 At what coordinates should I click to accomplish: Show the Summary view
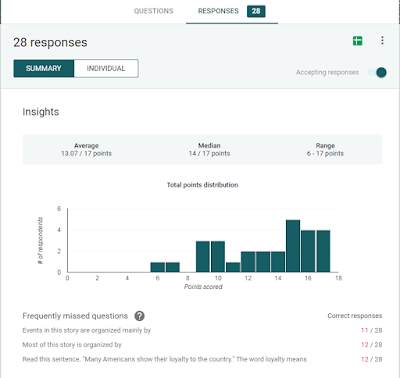point(44,68)
